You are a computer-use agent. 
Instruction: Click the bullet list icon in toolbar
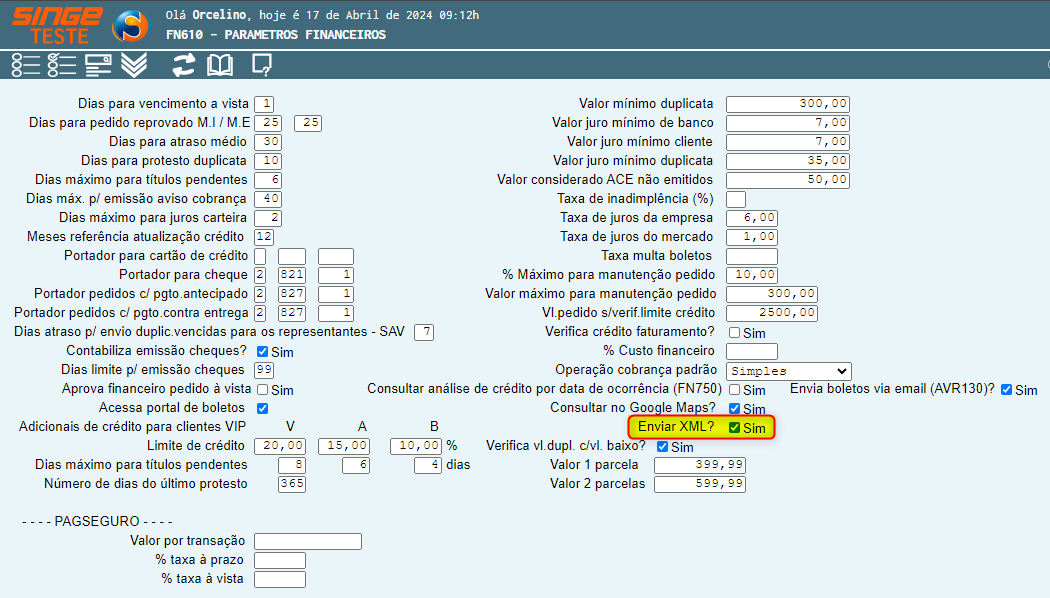tap(26, 65)
